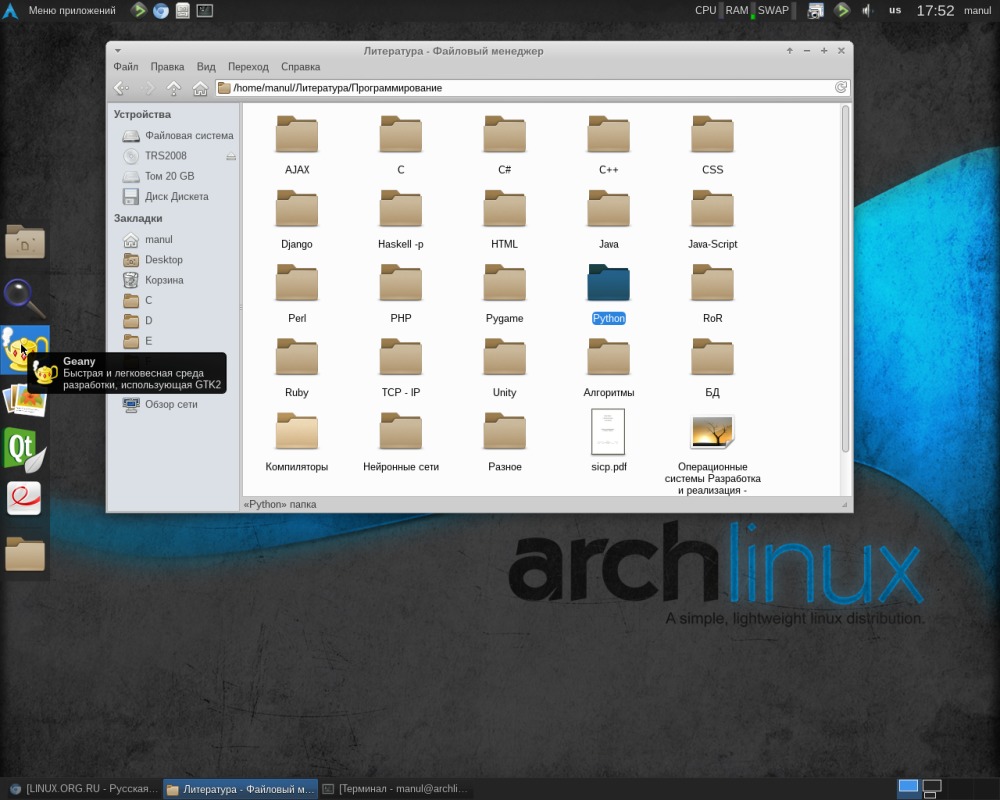Viewport: 1000px width, 800px height.
Task: Open Меню приложений applications menu
Action: [x=60, y=10]
